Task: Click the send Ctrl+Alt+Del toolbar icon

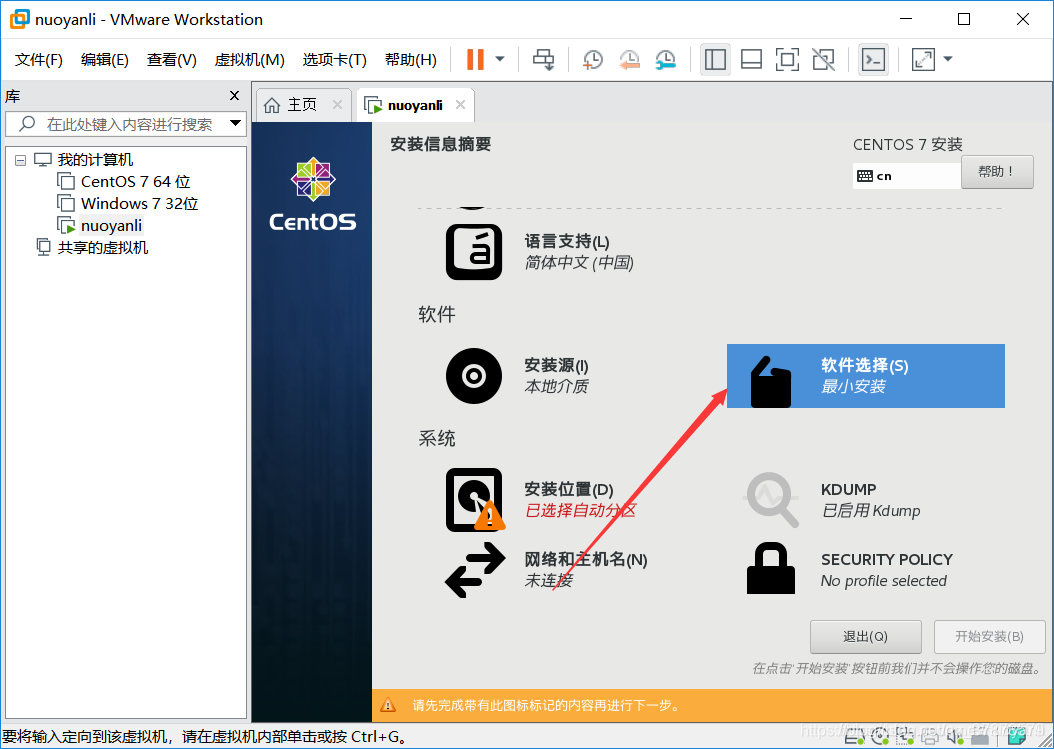Action: 543,59
